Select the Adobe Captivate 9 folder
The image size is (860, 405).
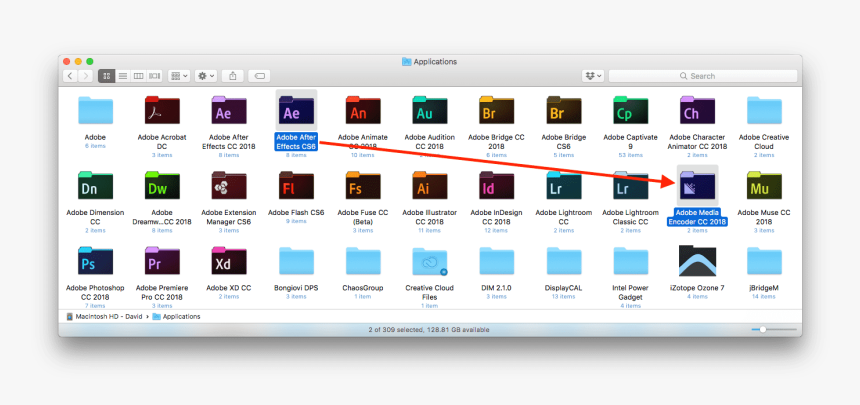[631, 110]
